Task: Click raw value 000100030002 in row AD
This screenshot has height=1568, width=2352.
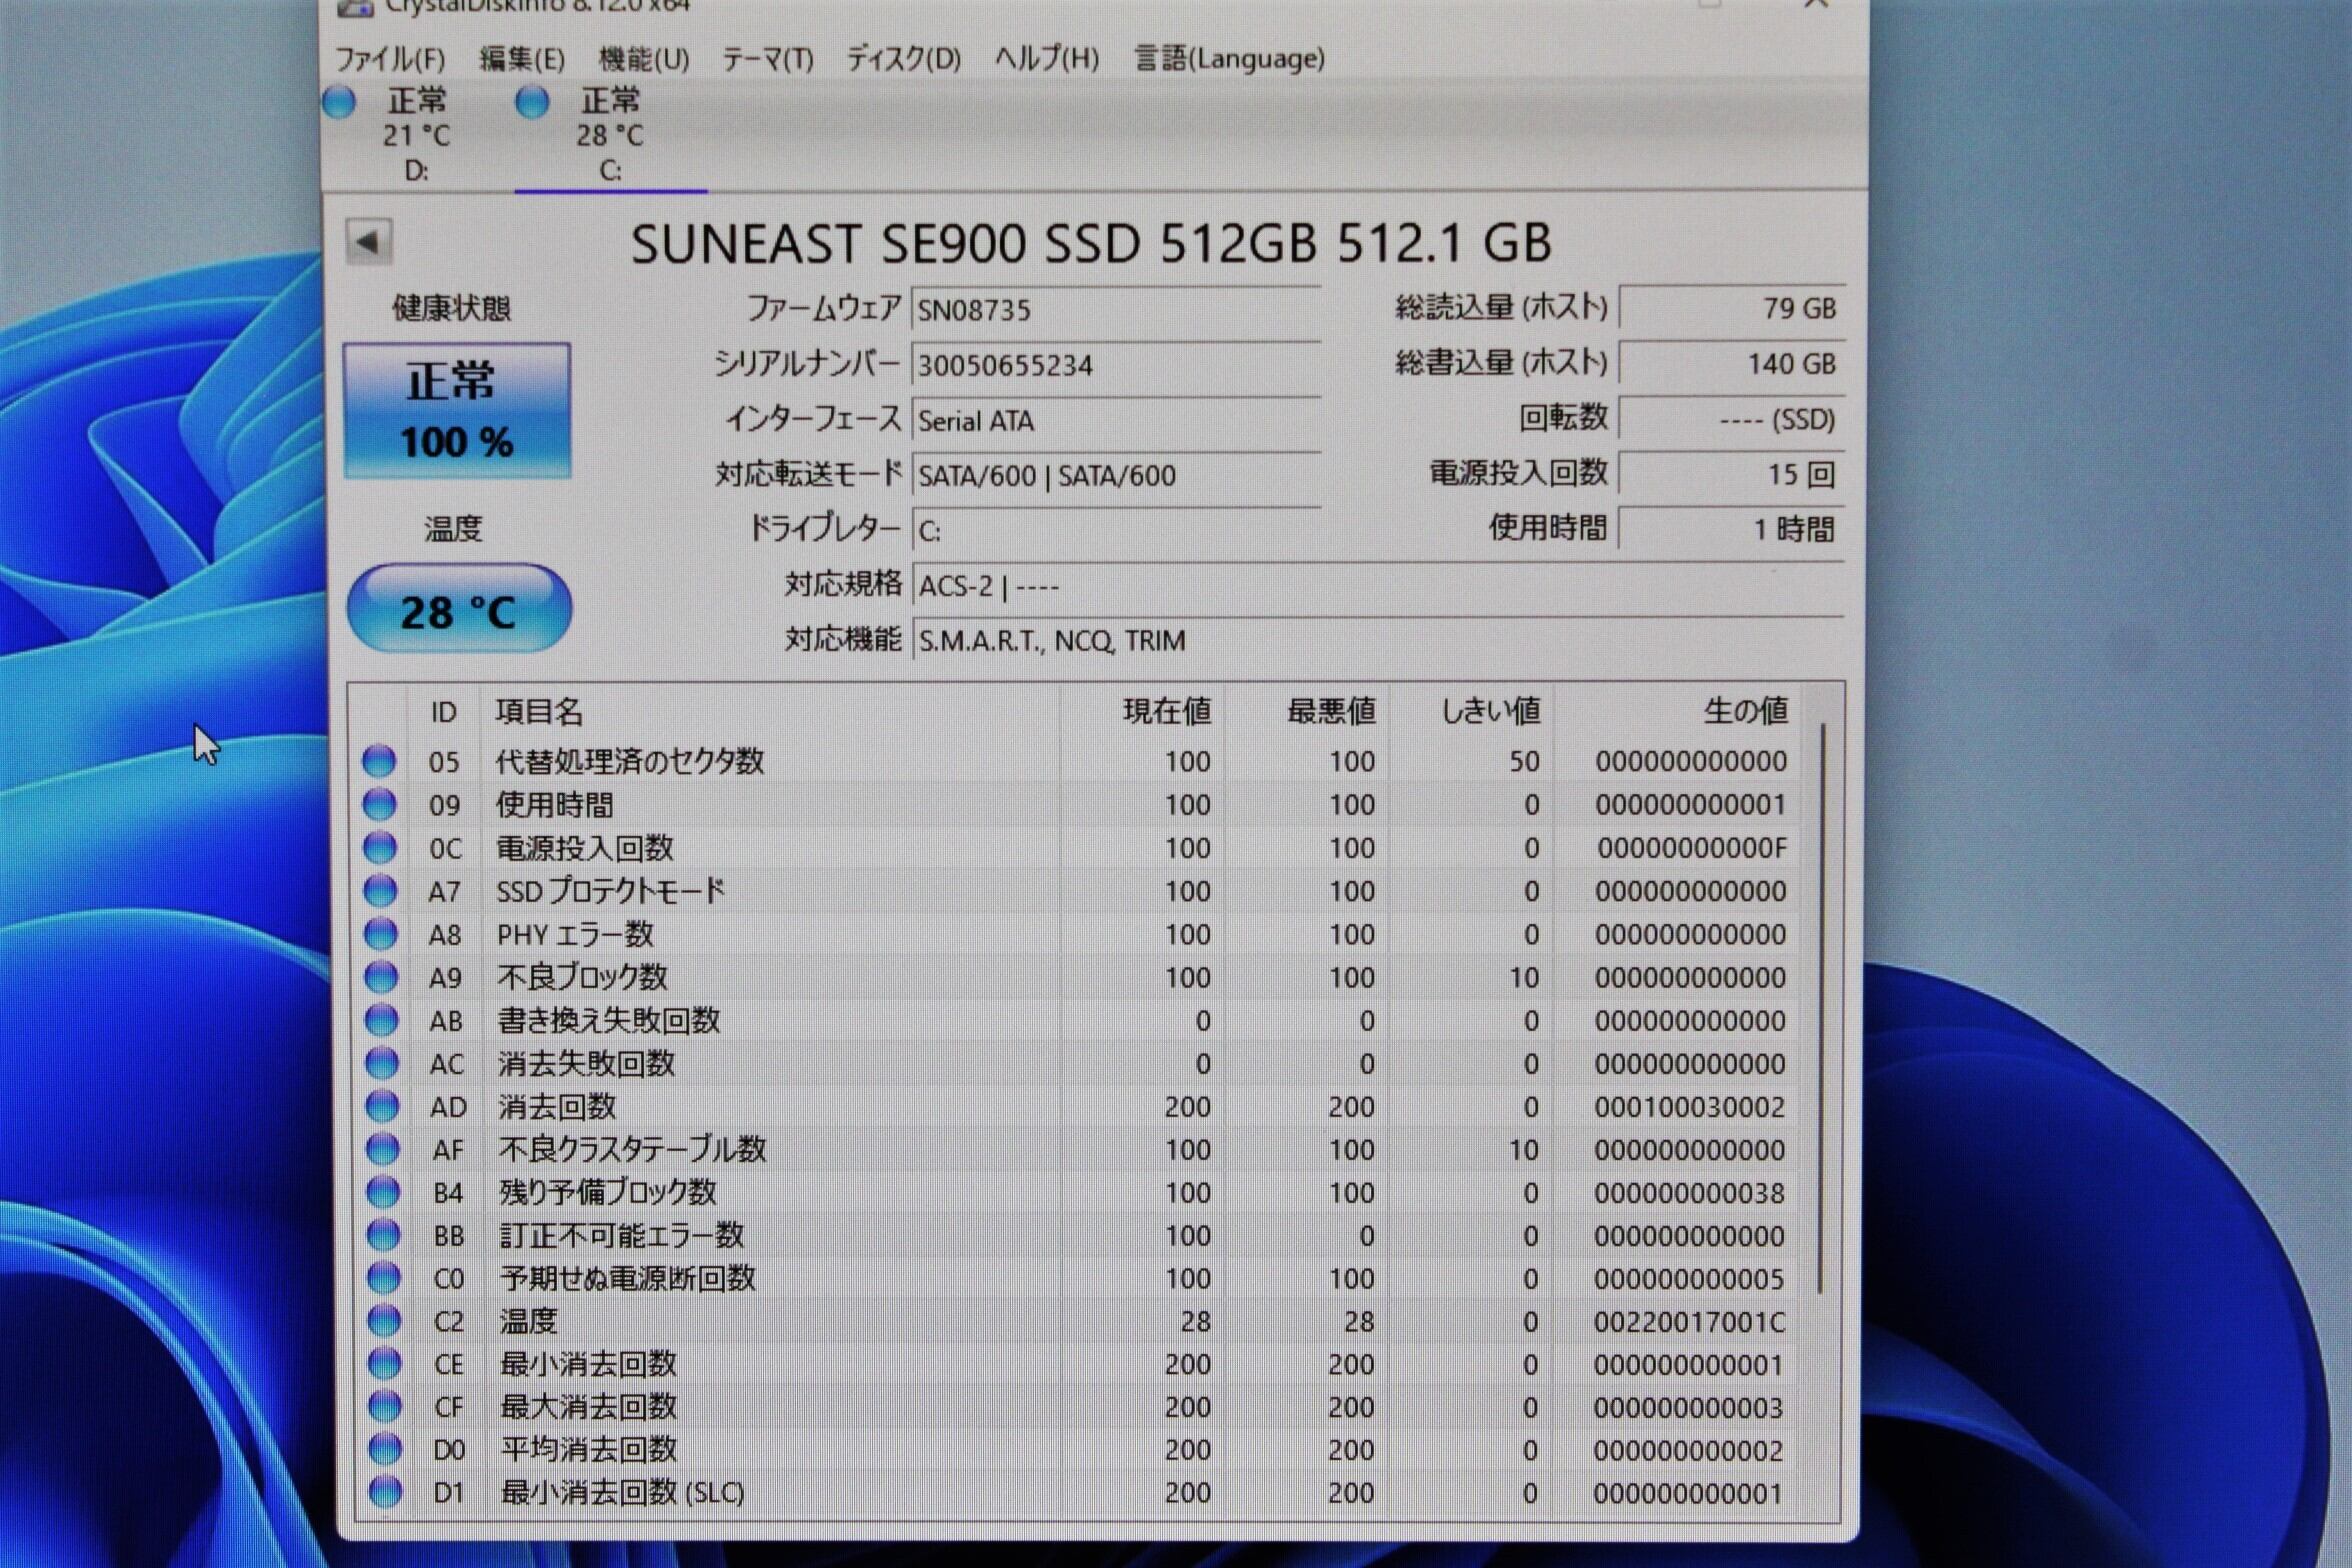Action: [1690, 1107]
